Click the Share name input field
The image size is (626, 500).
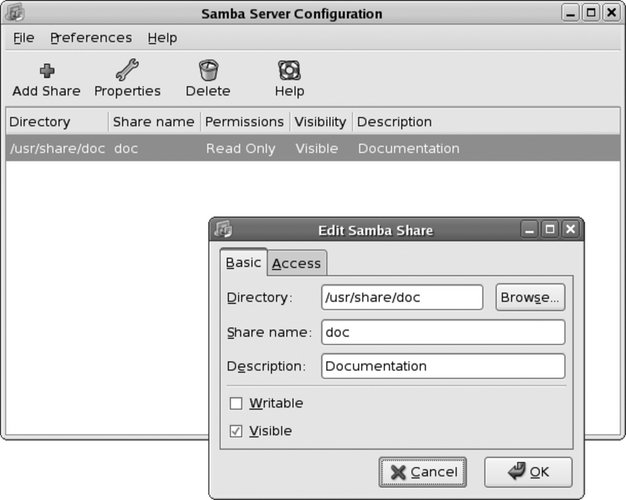coord(443,332)
